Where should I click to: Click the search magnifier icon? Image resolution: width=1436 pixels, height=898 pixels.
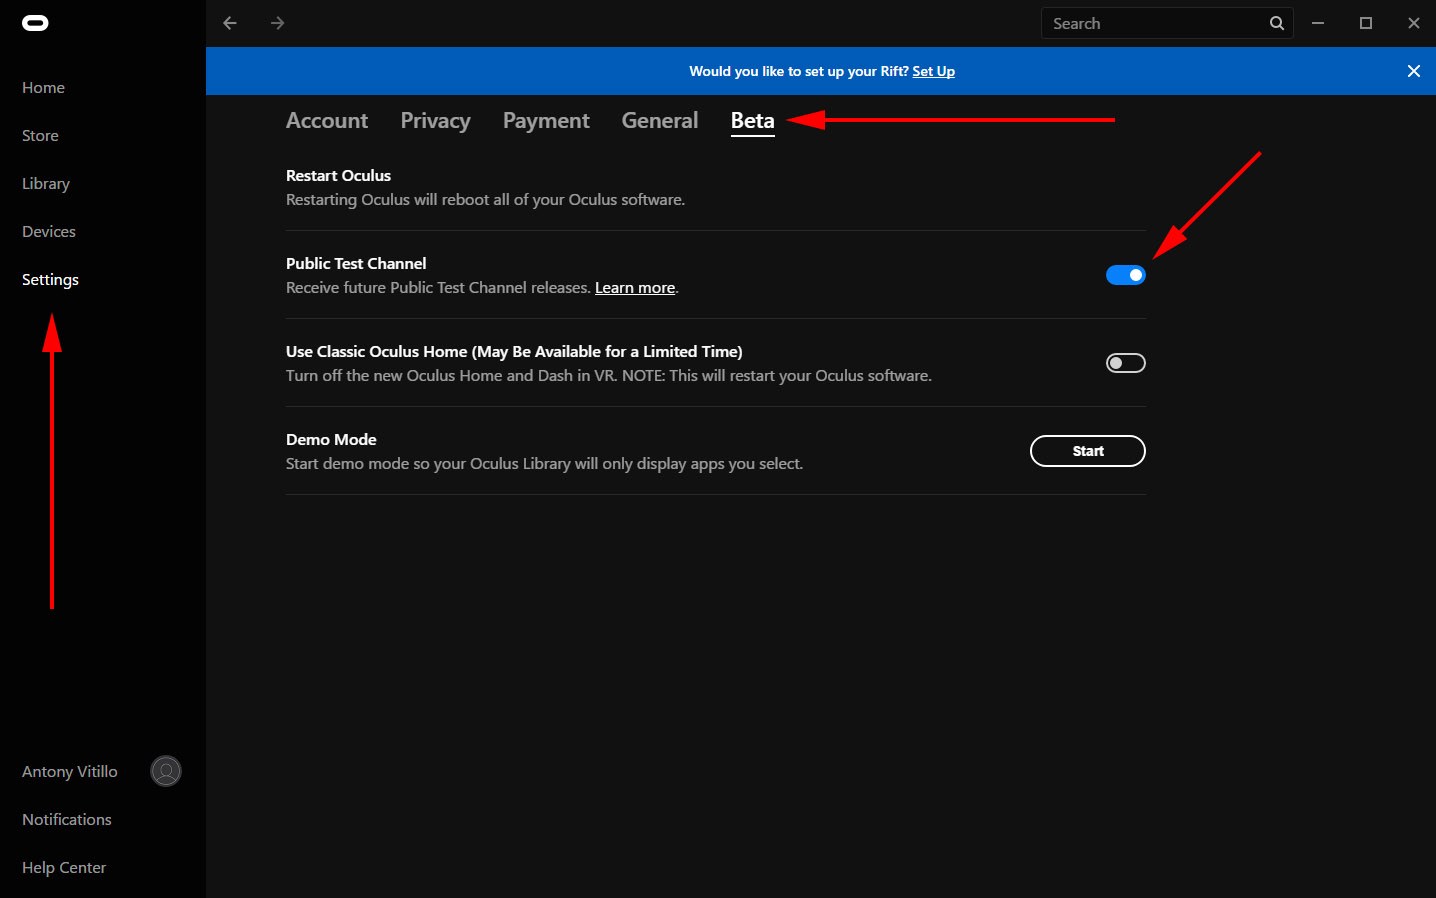[x=1277, y=23]
